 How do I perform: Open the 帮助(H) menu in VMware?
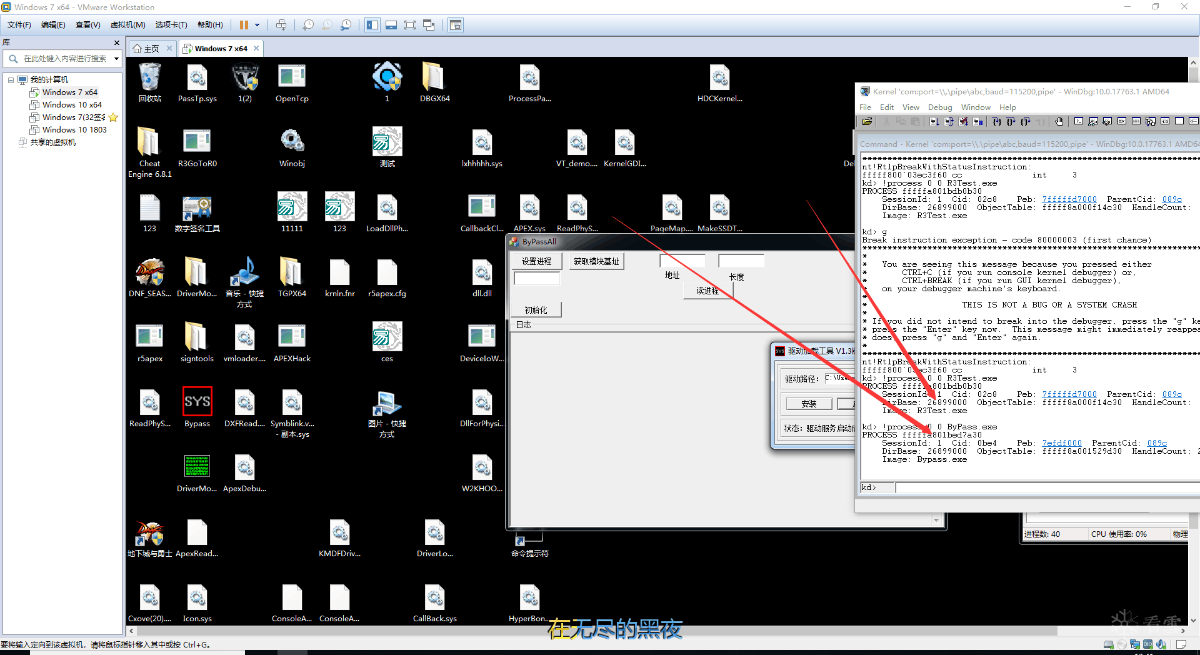coord(210,24)
